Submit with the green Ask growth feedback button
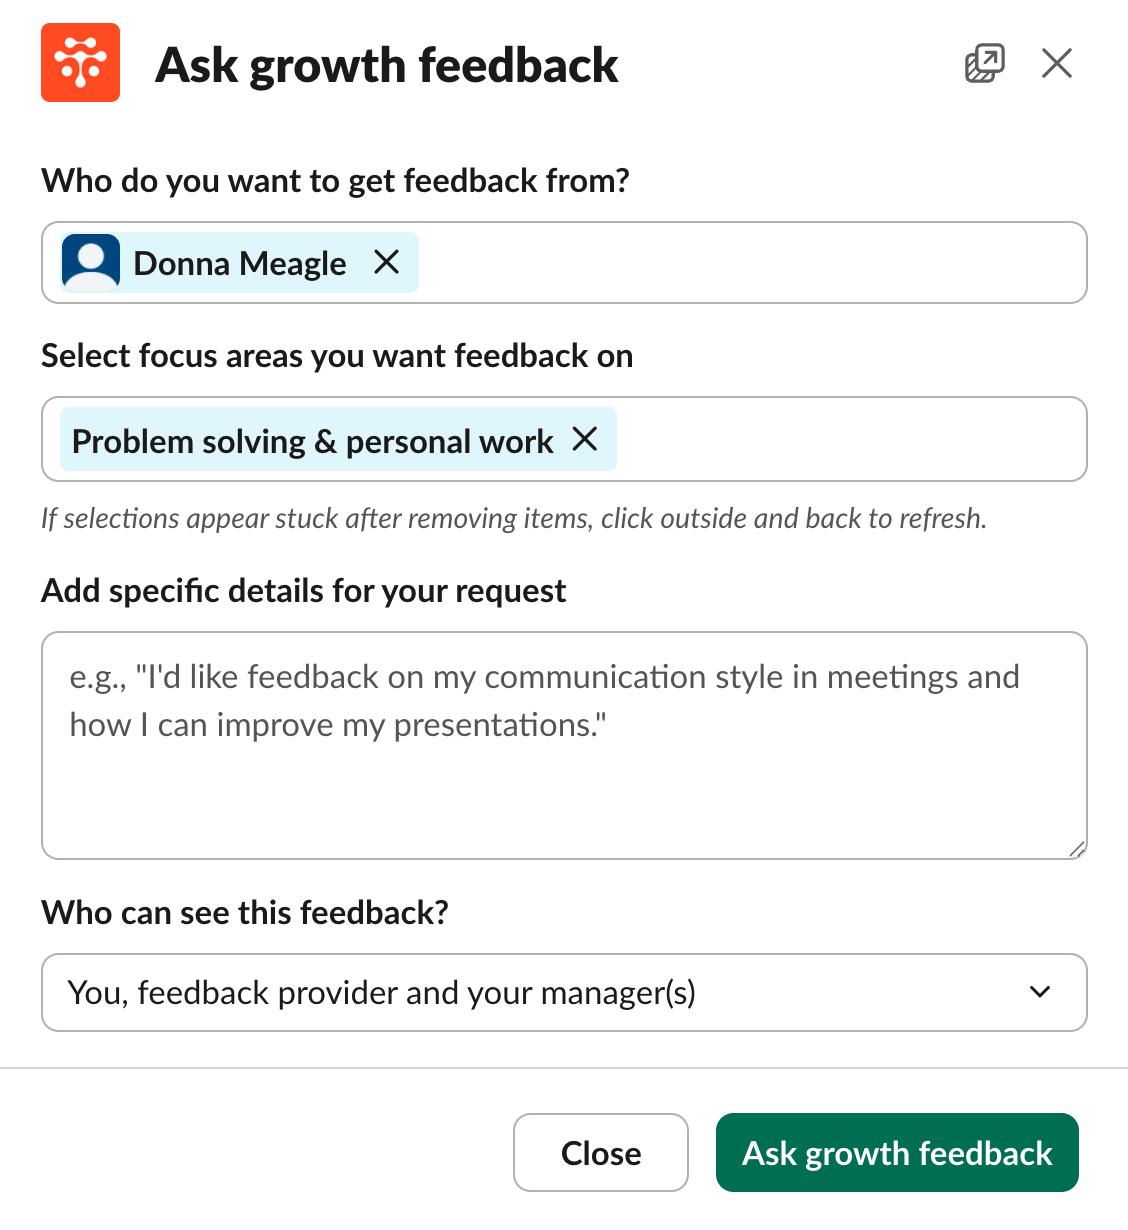 click(897, 1153)
